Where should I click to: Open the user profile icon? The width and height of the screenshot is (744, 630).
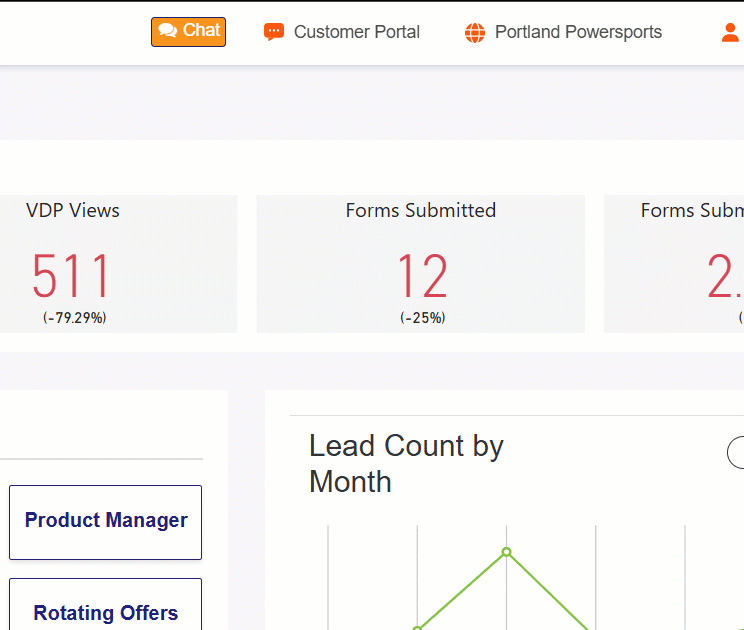(730, 33)
